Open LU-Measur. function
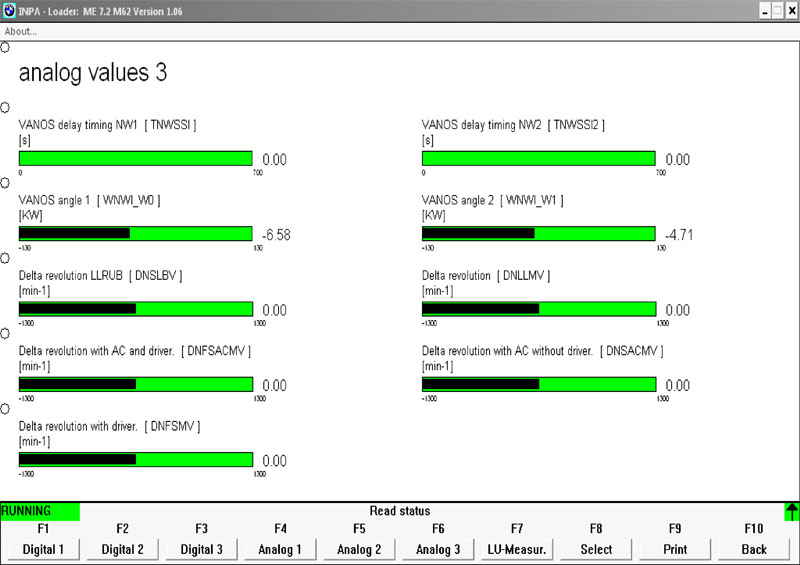Screen dimensions: 800x565 tap(517, 549)
